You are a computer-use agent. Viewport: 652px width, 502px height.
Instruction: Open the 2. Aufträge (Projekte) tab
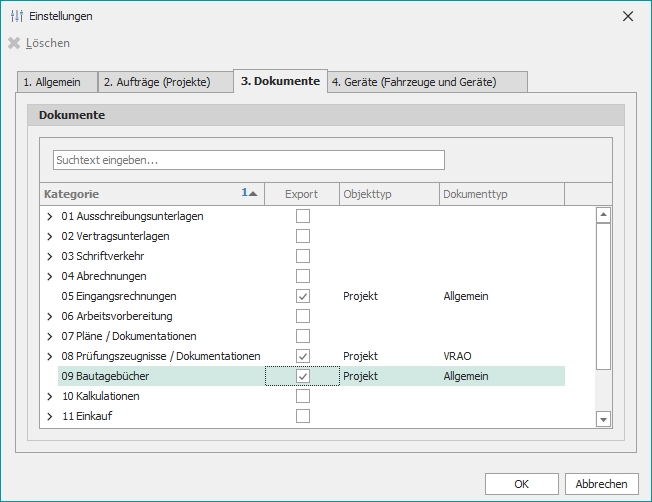pos(164,82)
